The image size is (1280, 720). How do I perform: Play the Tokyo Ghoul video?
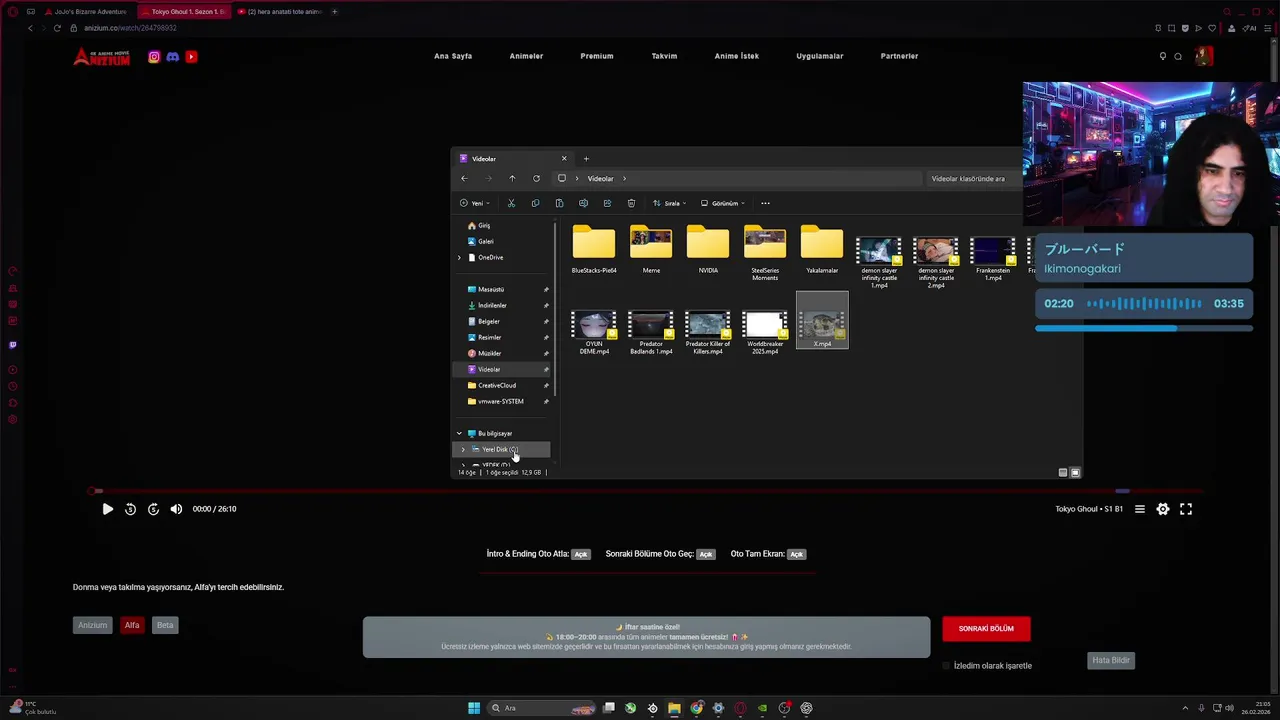point(107,509)
